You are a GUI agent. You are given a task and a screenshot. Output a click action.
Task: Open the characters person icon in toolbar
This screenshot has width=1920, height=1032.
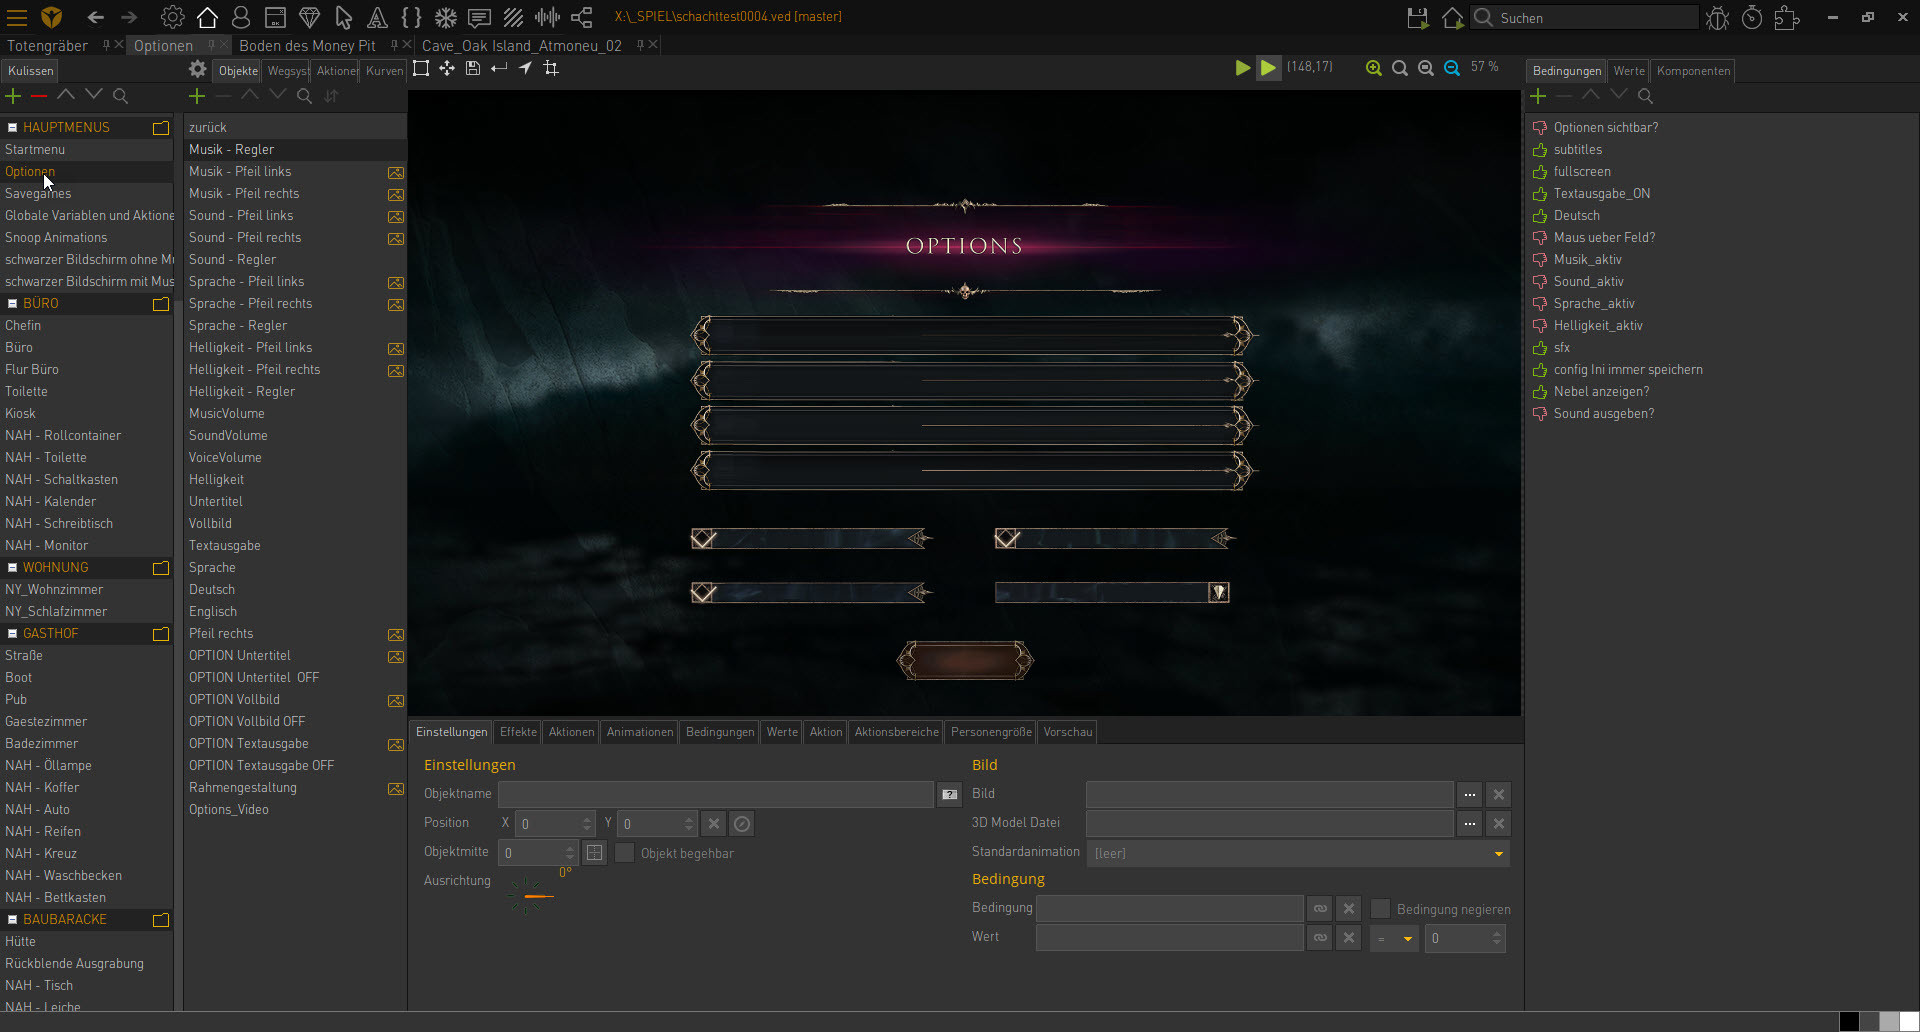tap(240, 17)
